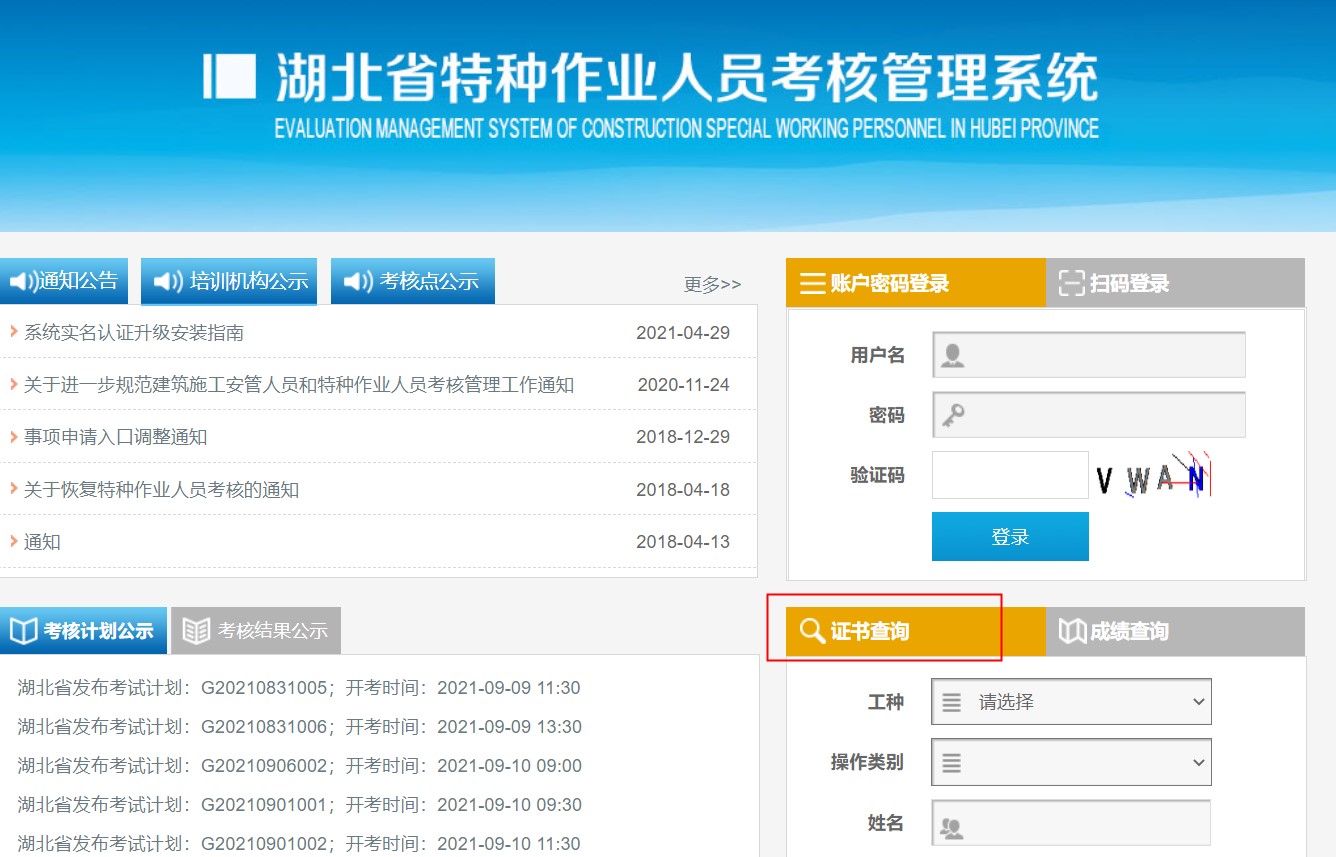Open notice 关于恢复特种作业人员考核的通知
This screenshot has height=857, width=1336.
pos(161,490)
